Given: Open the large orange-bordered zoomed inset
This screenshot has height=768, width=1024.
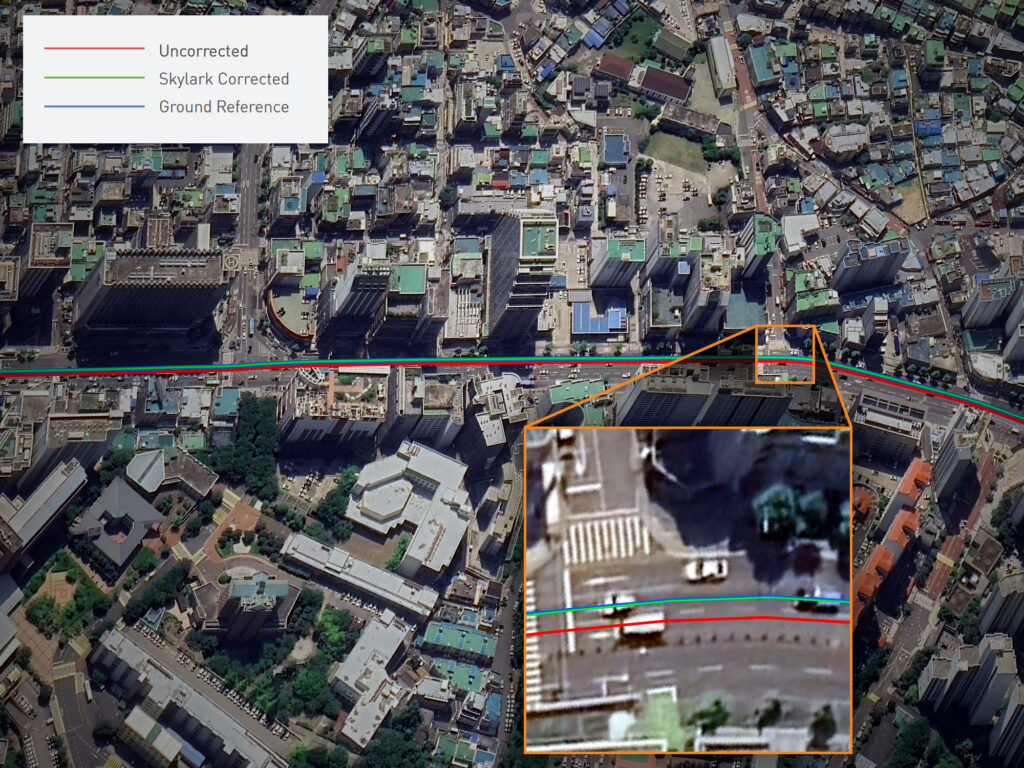Looking at the screenshot, I should point(687,590).
